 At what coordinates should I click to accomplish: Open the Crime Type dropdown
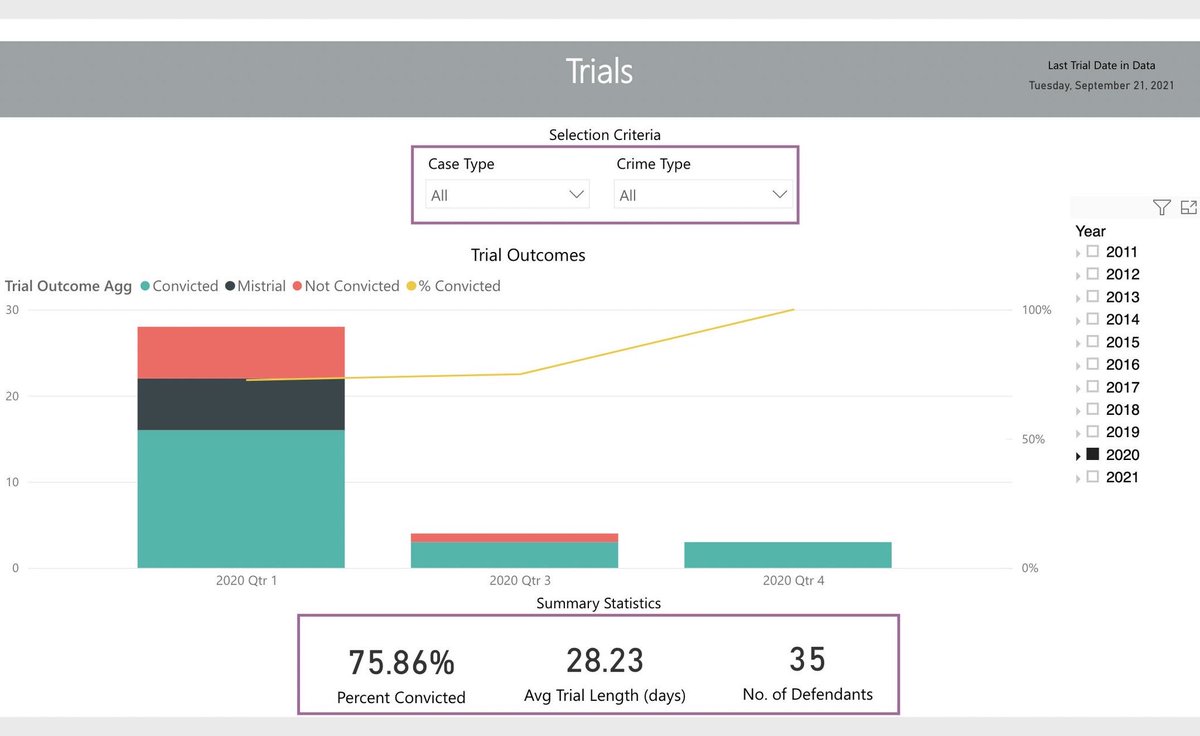pyautogui.click(x=703, y=195)
